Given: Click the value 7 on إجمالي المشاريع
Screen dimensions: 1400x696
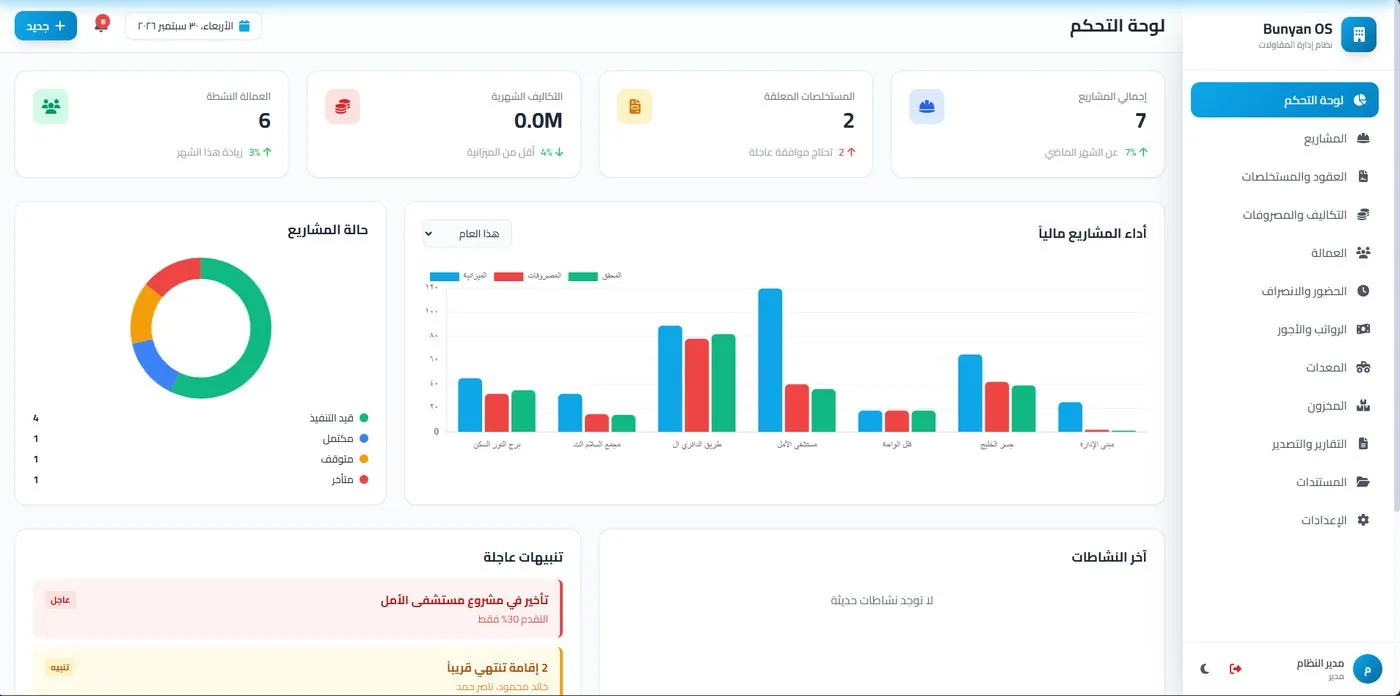Looking at the screenshot, I should (x=1140, y=121).
